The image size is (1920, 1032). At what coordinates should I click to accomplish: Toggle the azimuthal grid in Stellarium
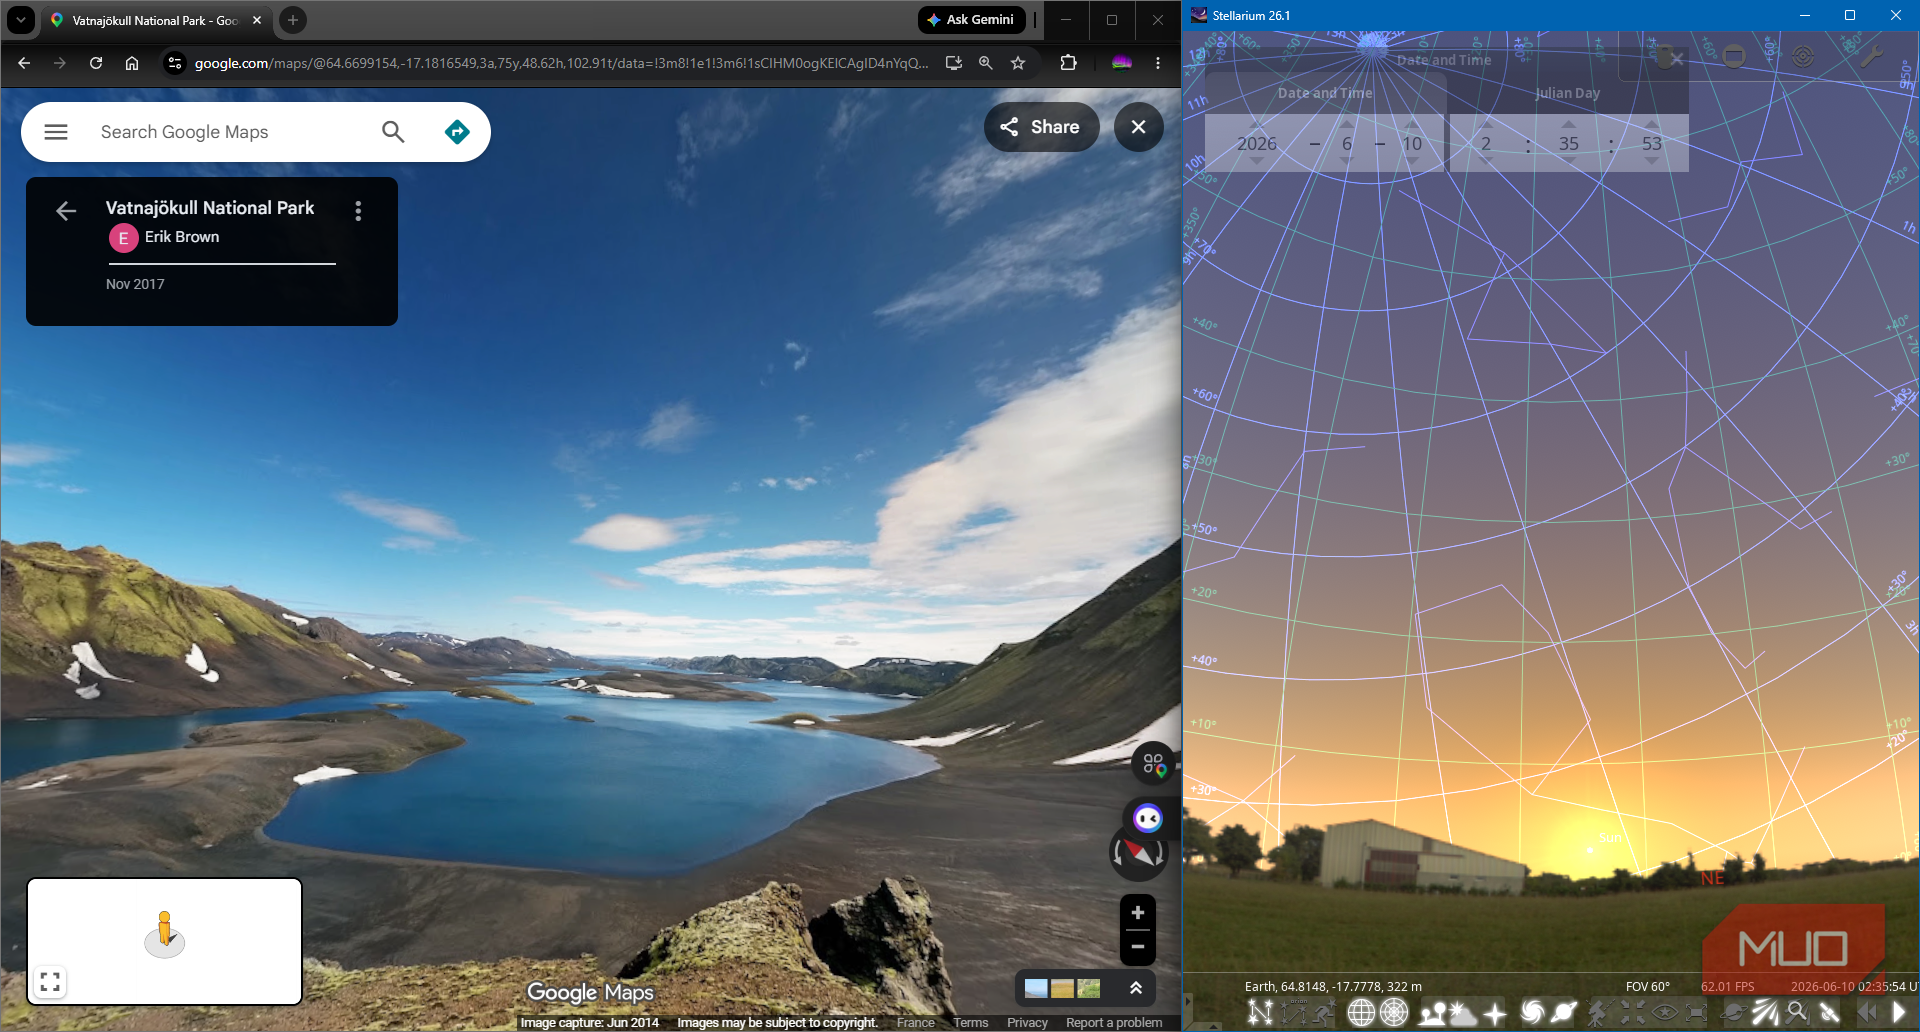[1394, 1013]
